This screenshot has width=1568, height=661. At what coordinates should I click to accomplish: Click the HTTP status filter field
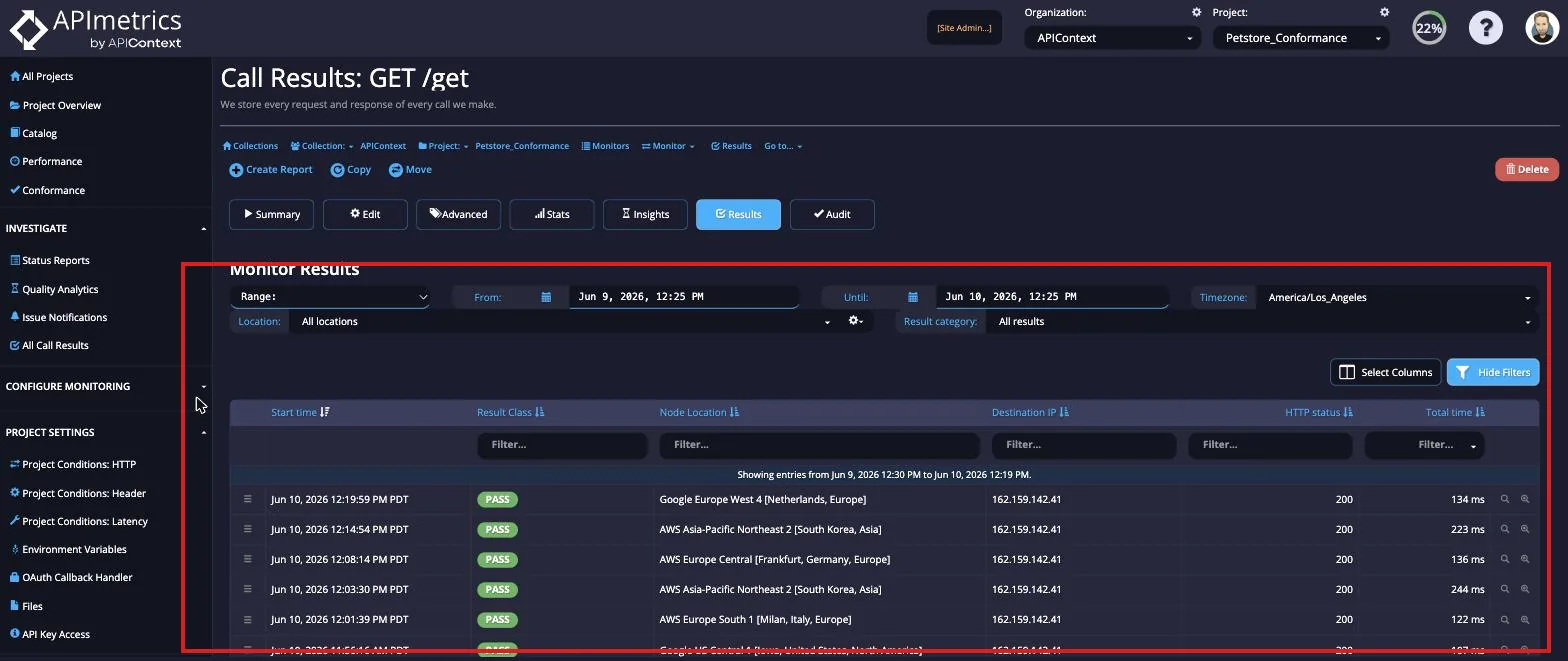pos(1270,444)
